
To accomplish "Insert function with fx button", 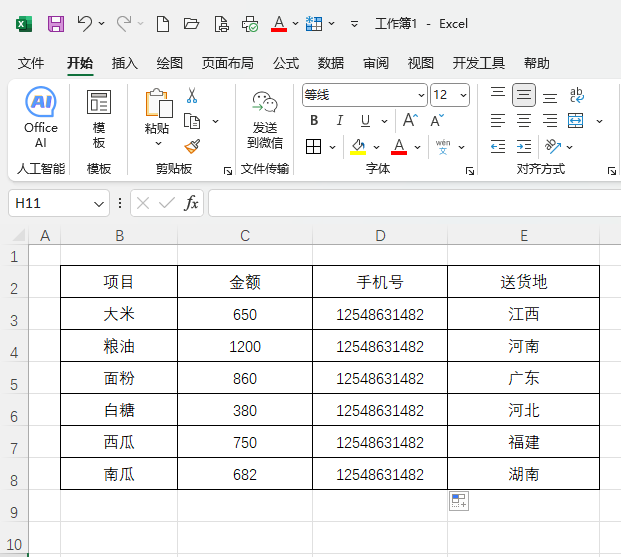I will pyautogui.click(x=191, y=203).
